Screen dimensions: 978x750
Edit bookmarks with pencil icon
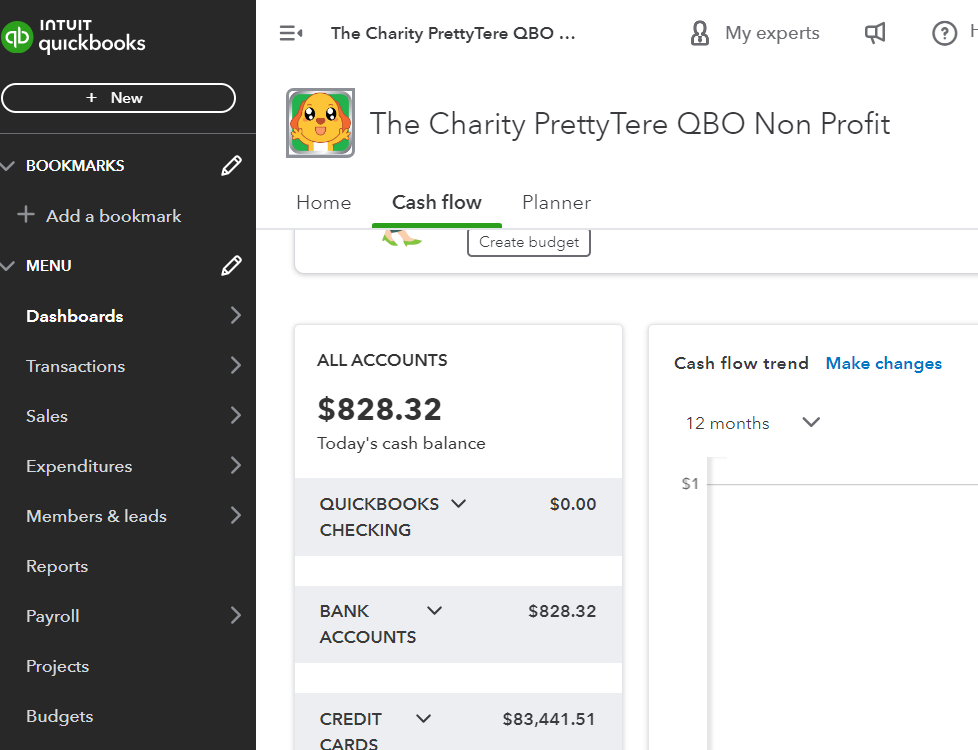(x=231, y=166)
